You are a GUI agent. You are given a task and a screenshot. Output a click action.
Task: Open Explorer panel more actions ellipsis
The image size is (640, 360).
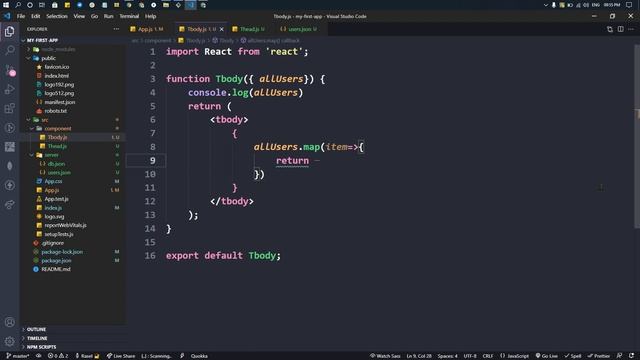tap(116, 29)
